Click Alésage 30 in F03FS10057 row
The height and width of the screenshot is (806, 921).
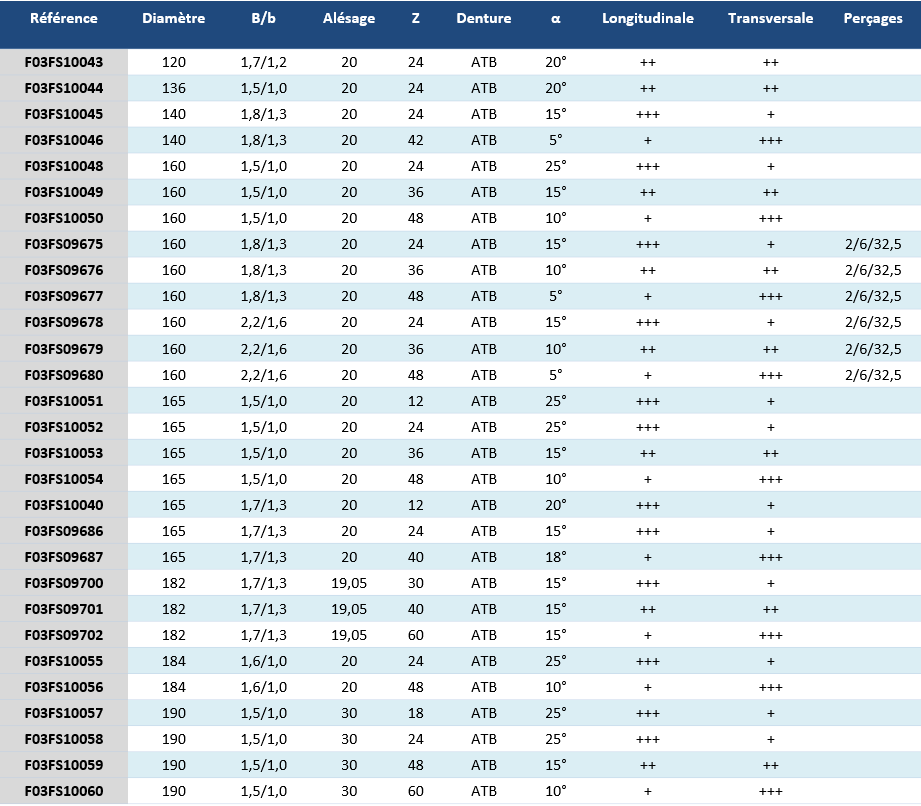pyautogui.click(x=349, y=713)
